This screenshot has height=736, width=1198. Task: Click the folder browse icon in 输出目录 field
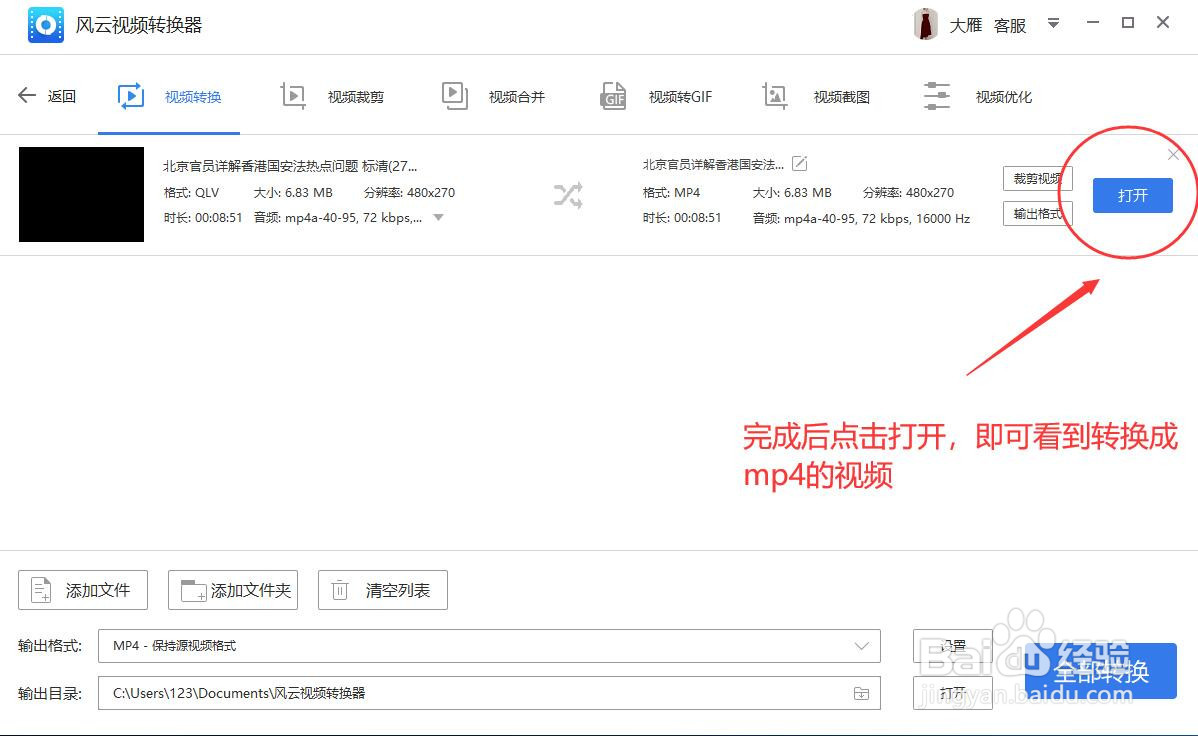pyautogui.click(x=861, y=693)
